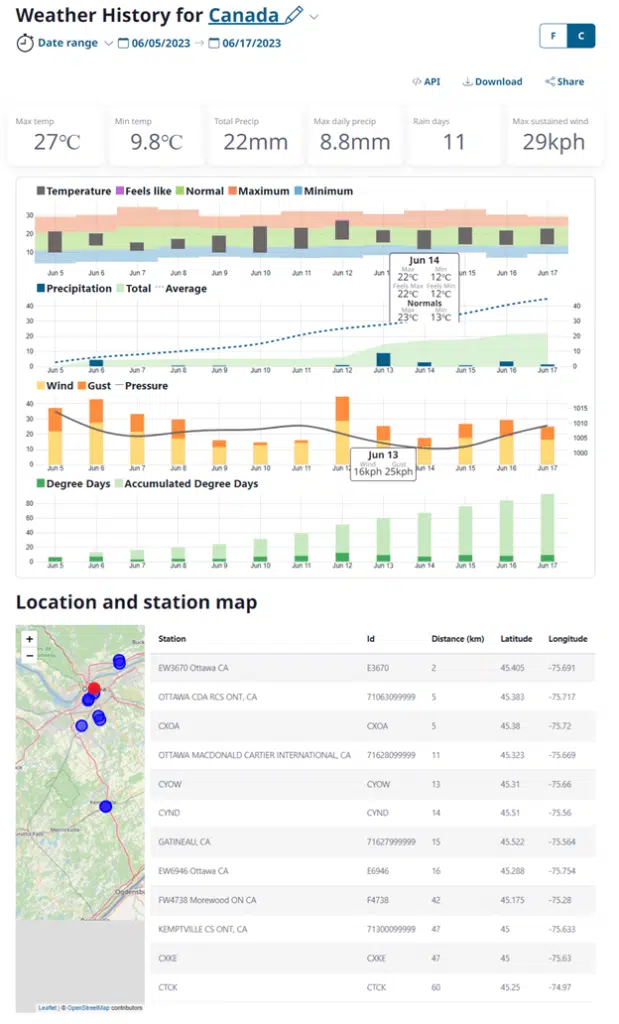Click the clock icon next to Date range
This screenshot has height=1024, width=619.
(25, 43)
